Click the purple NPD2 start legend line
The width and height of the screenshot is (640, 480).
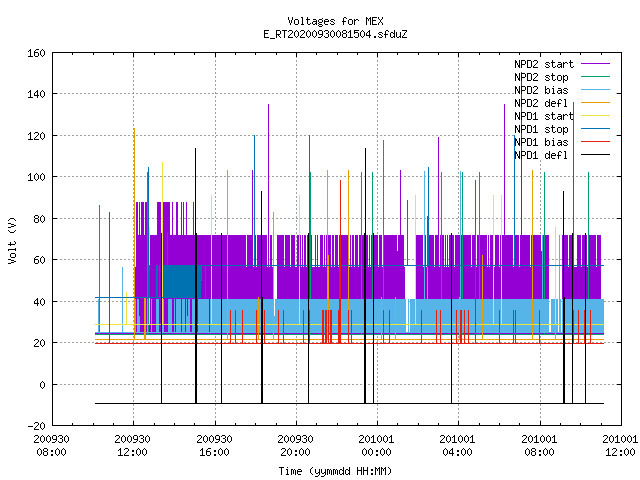(595, 64)
